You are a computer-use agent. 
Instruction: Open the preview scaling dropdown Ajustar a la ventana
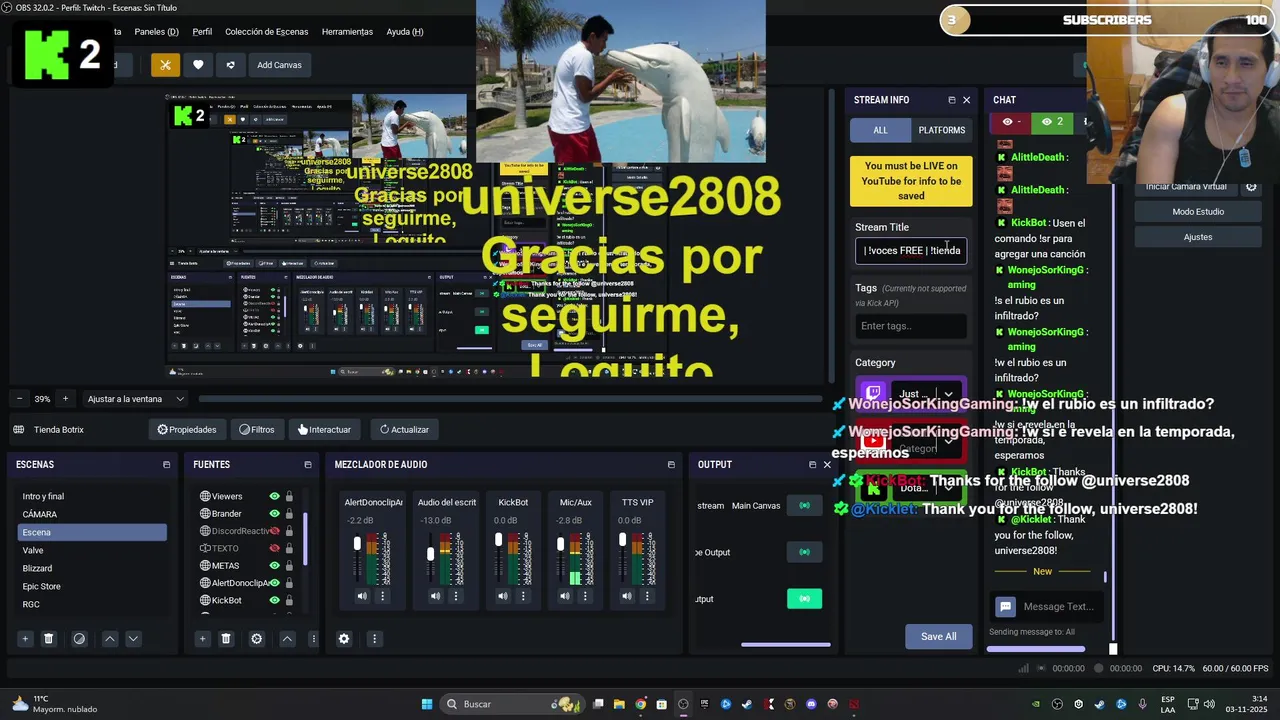(x=136, y=399)
